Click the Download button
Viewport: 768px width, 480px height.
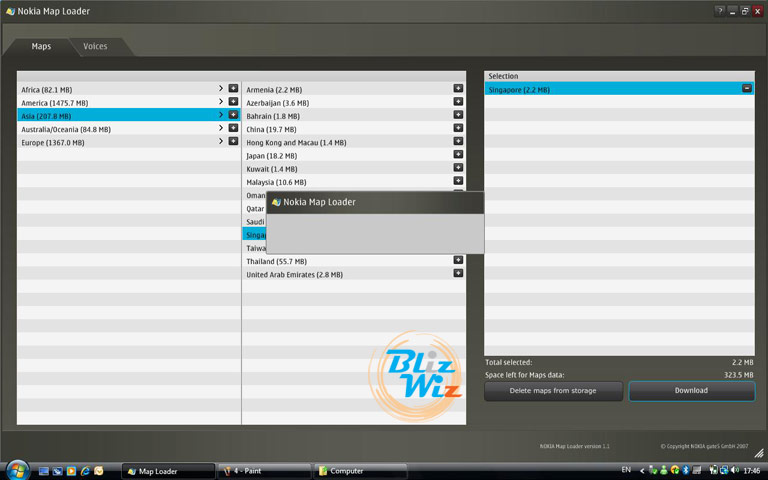point(691,391)
